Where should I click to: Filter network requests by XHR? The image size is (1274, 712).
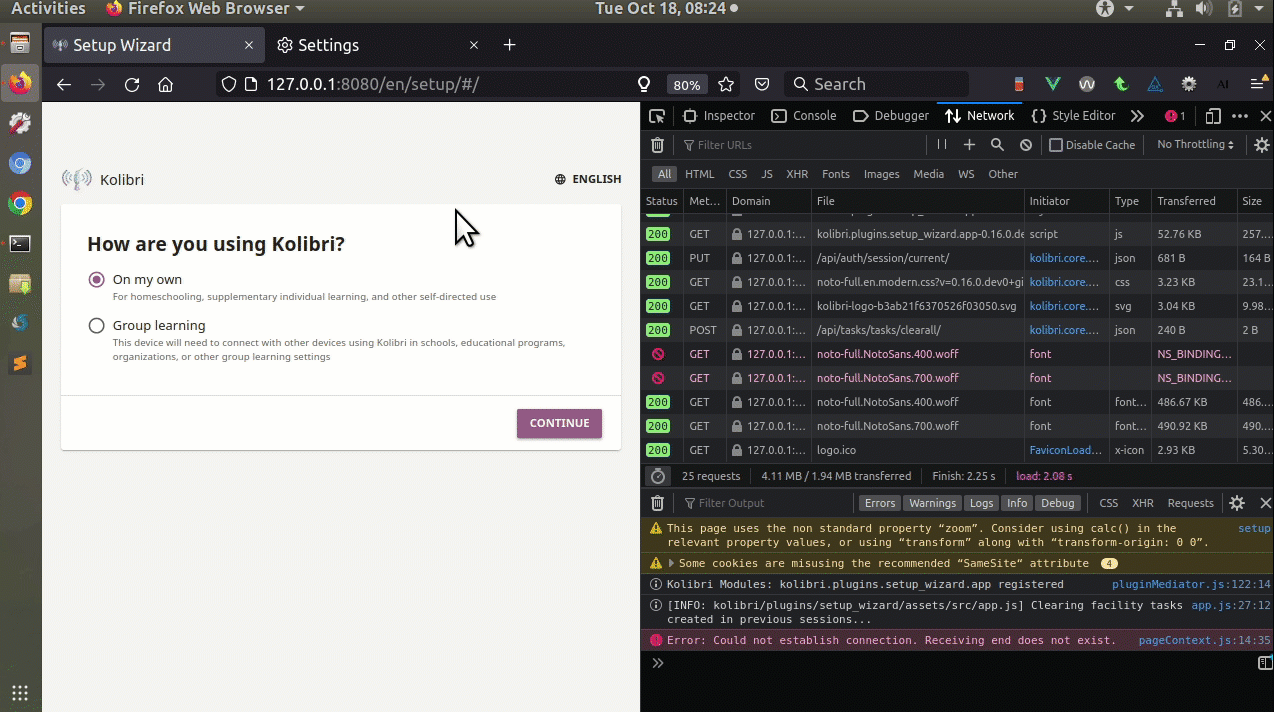[797, 174]
